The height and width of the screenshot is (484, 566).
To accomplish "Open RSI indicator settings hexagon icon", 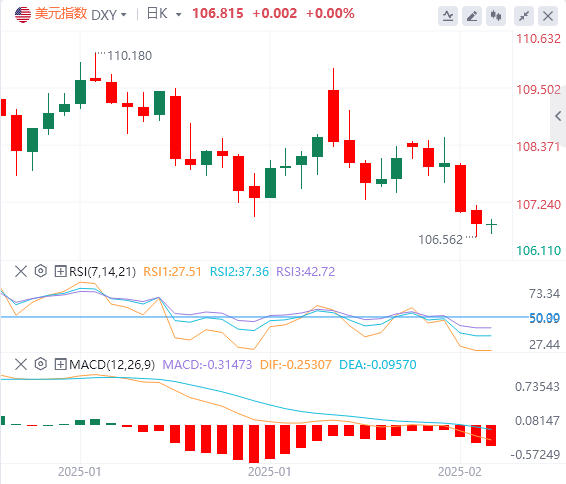I will [x=41, y=271].
